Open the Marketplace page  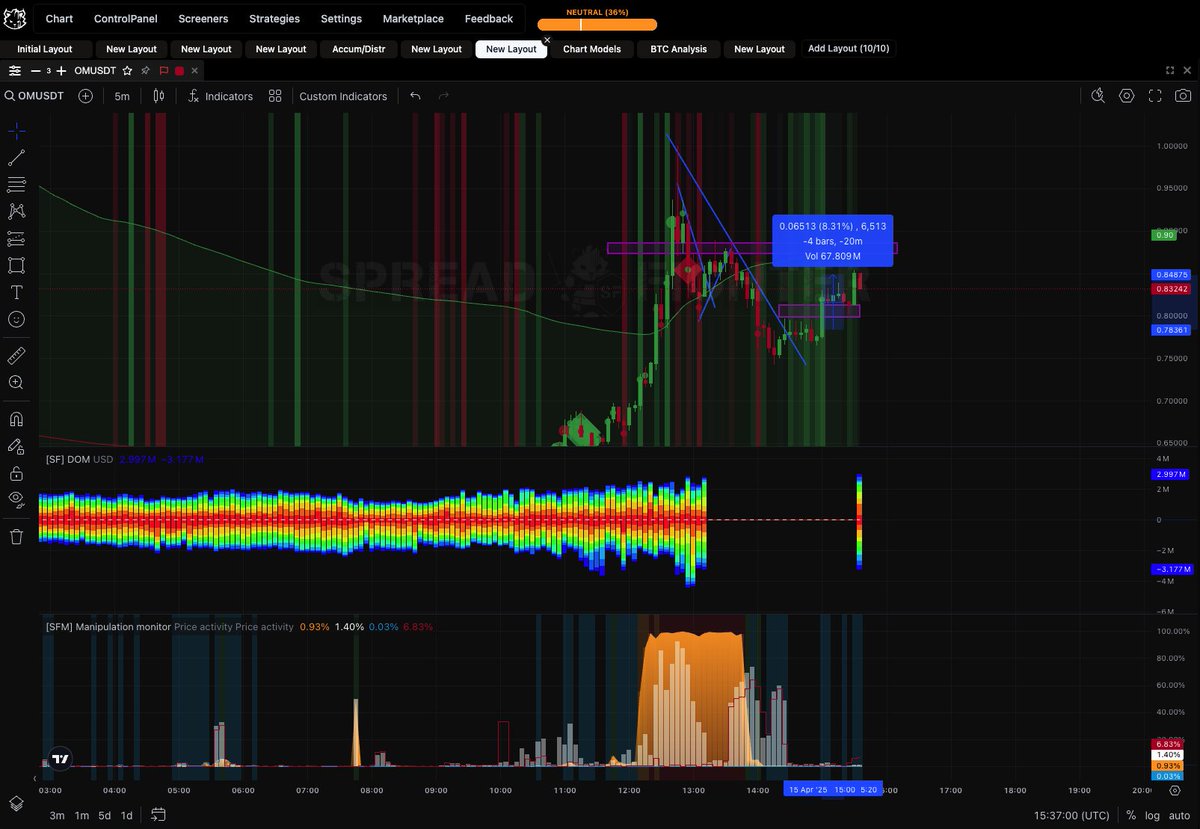(413, 18)
